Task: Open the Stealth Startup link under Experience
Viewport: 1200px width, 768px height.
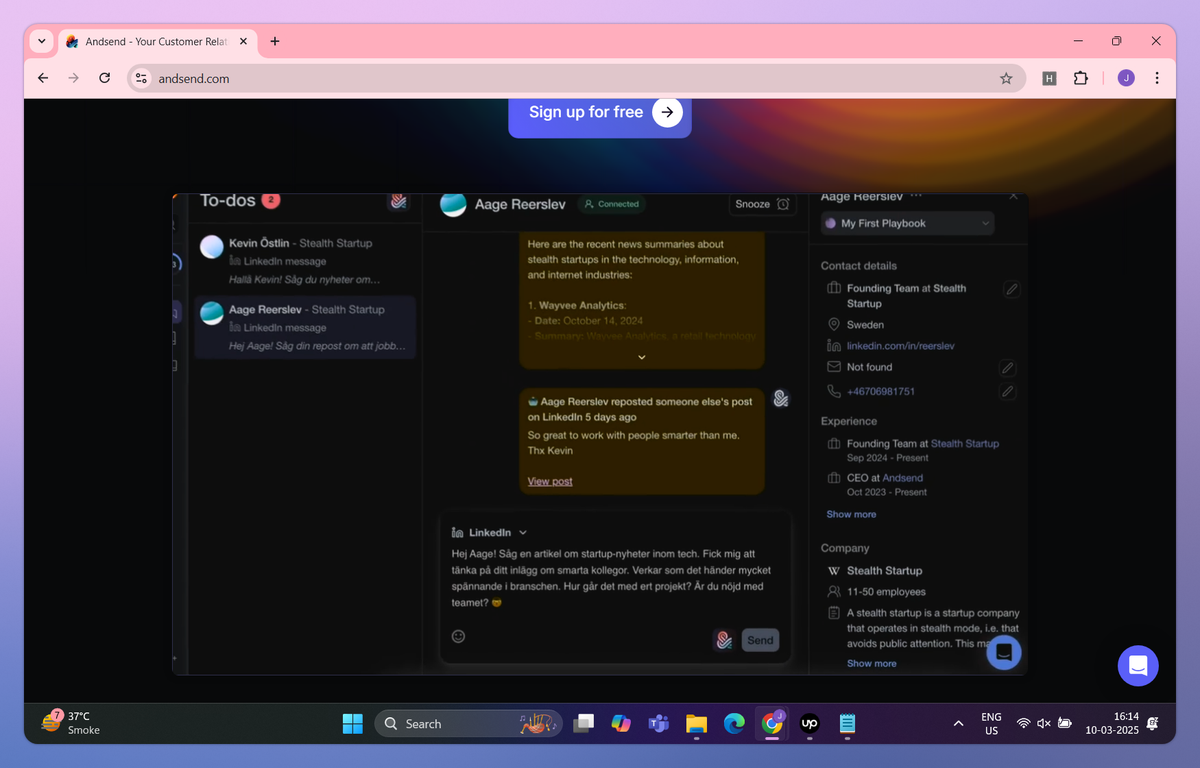Action: point(965,443)
